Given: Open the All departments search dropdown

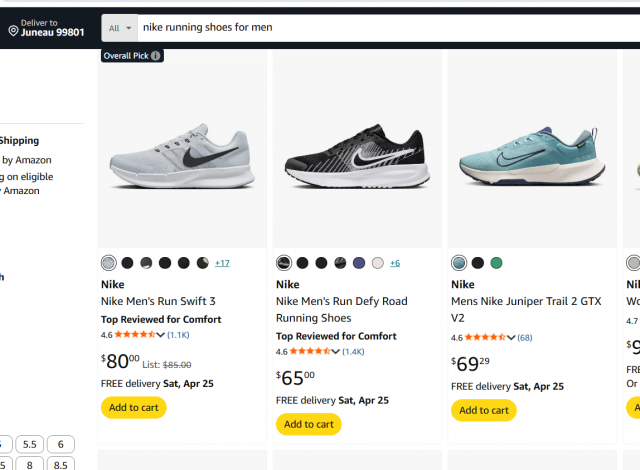Looking at the screenshot, I should pyautogui.click(x=119, y=28).
